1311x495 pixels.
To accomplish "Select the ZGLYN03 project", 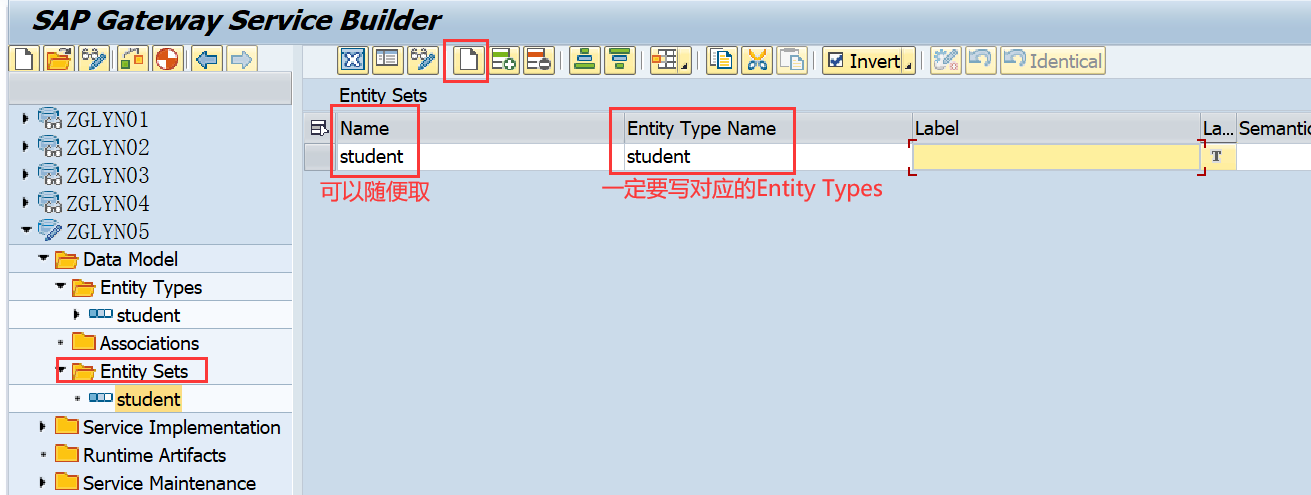I will (107, 176).
